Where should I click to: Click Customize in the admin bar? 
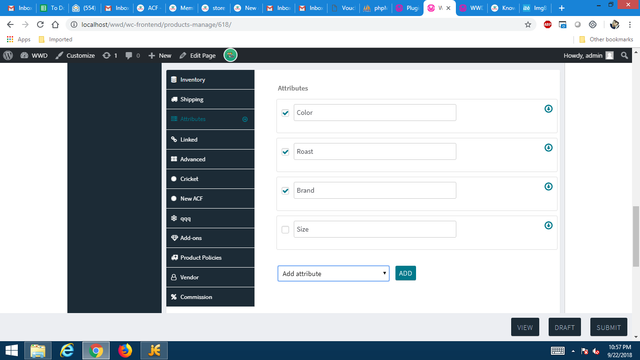click(76, 56)
